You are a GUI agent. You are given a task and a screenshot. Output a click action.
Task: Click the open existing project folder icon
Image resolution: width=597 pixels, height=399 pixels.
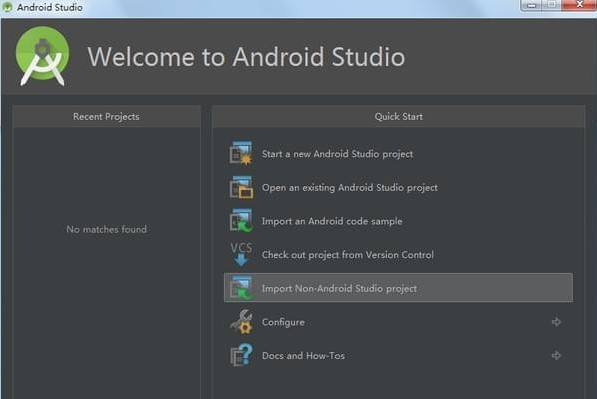click(x=241, y=187)
